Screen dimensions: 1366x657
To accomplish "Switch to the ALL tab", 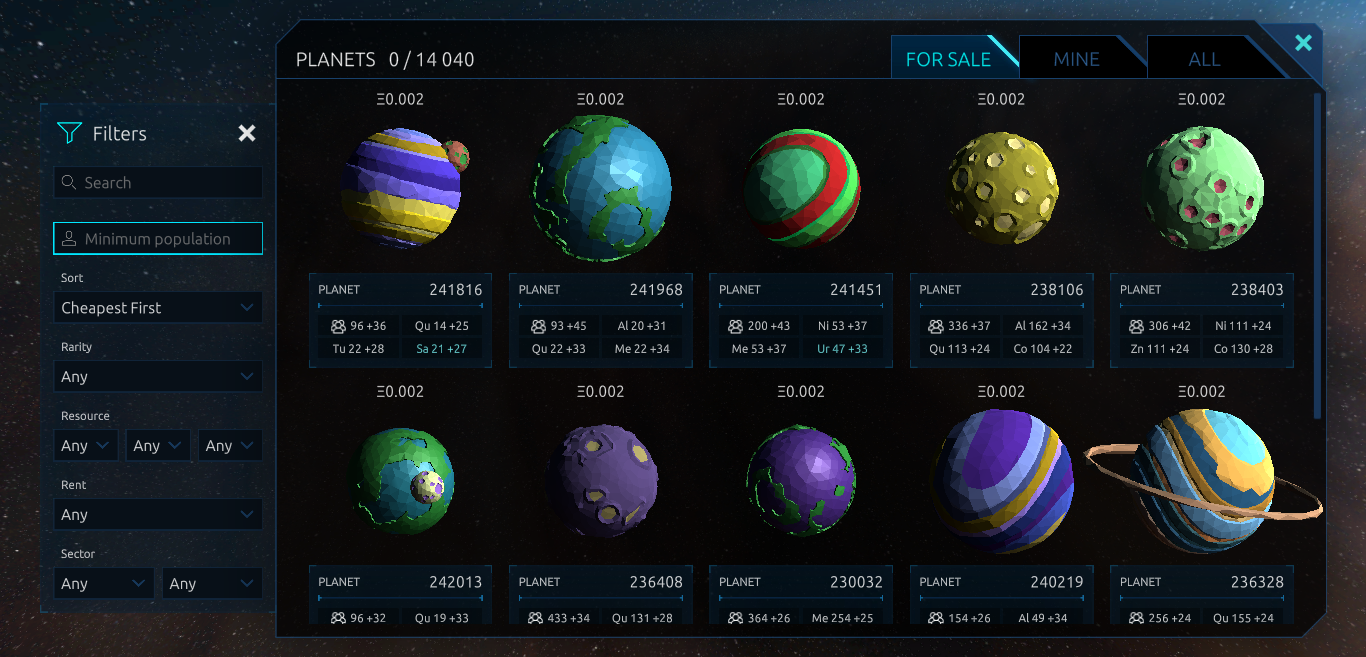I will click(1204, 59).
